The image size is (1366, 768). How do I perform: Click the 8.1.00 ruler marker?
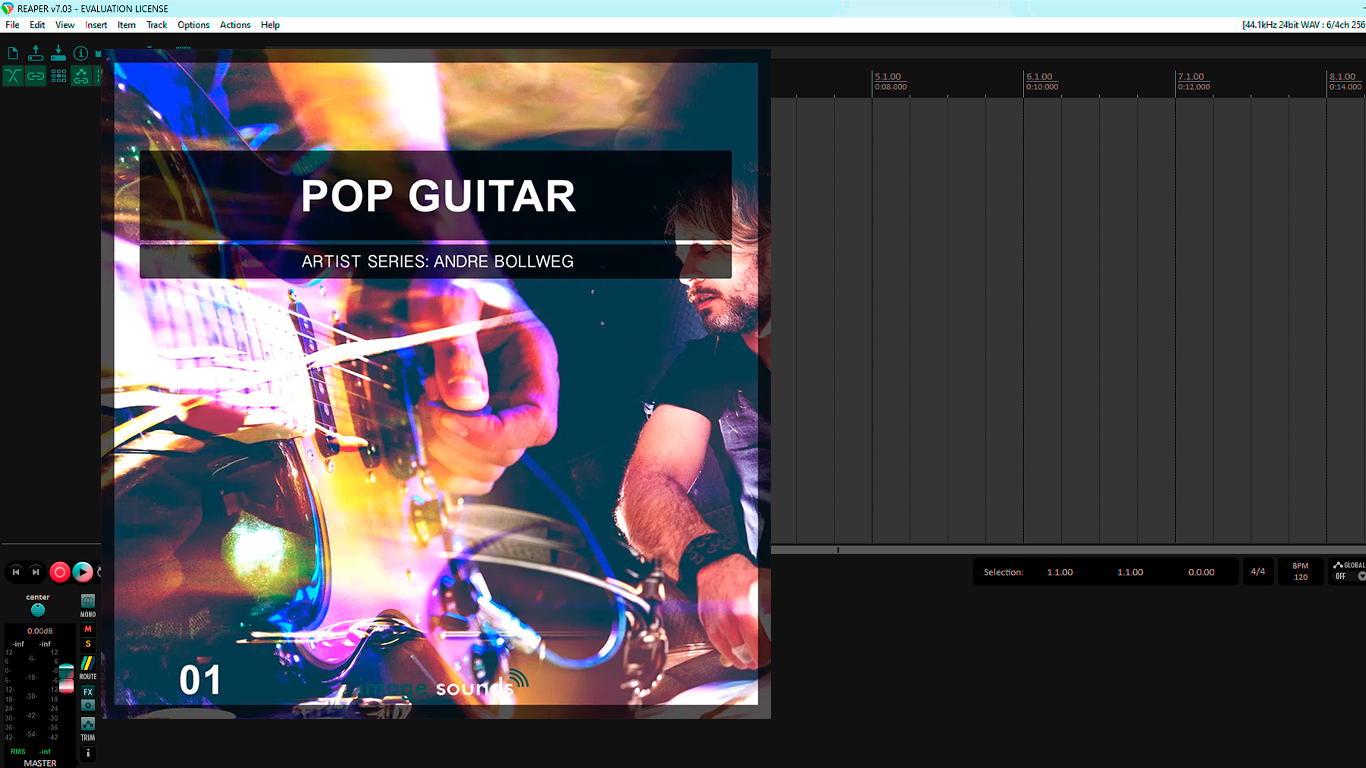click(1342, 76)
